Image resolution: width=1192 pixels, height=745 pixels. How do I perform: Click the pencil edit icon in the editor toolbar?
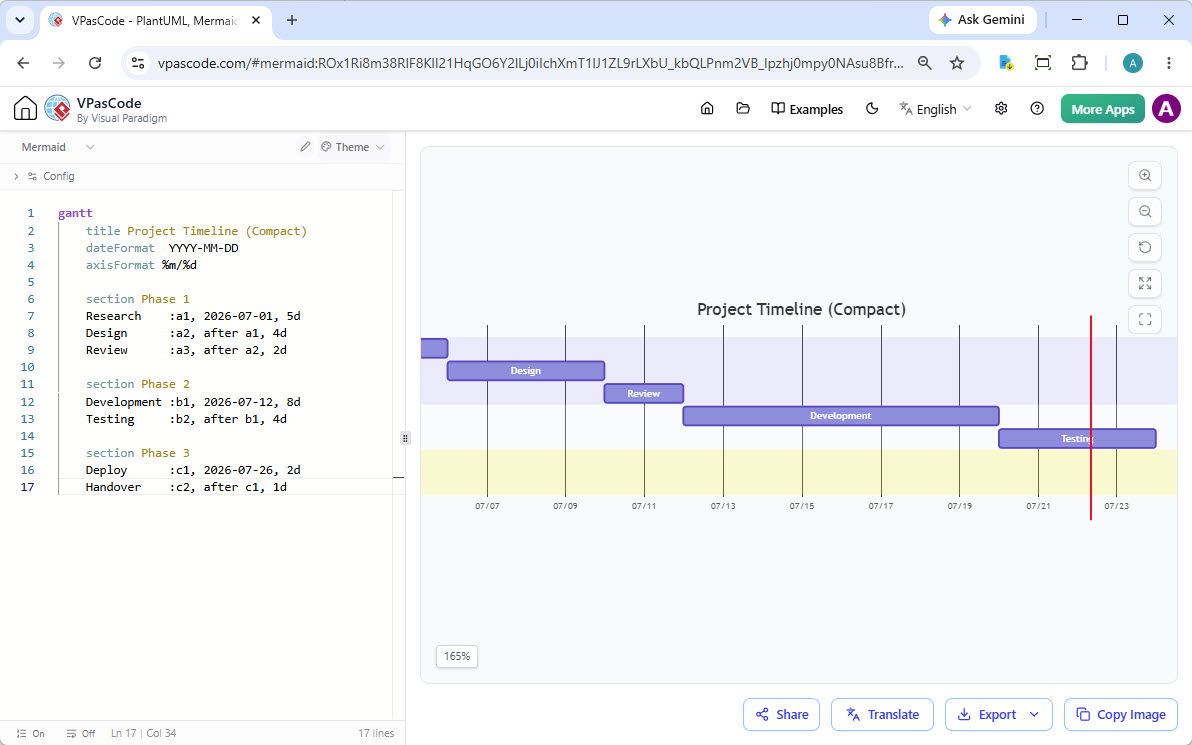coord(305,147)
